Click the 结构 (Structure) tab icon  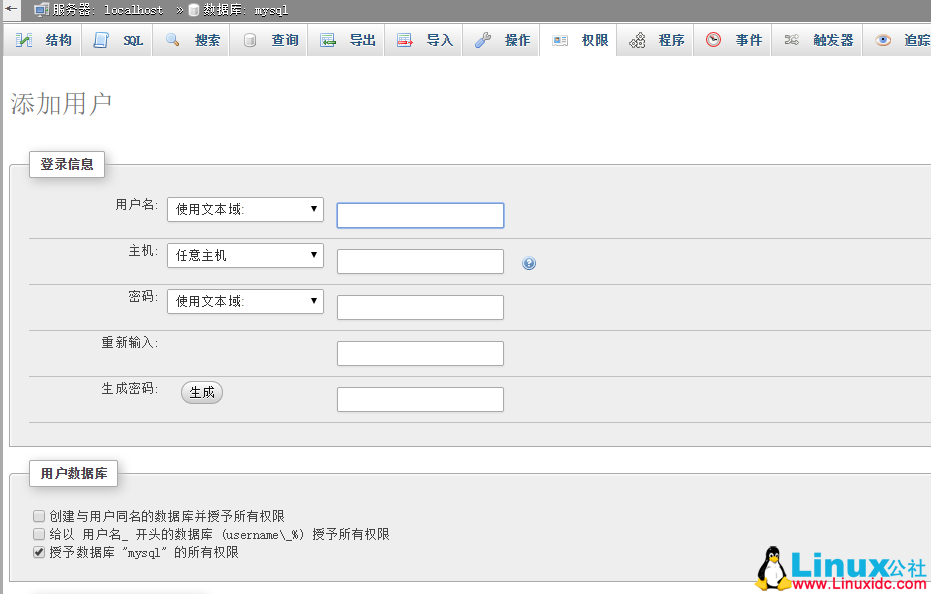click(24, 41)
